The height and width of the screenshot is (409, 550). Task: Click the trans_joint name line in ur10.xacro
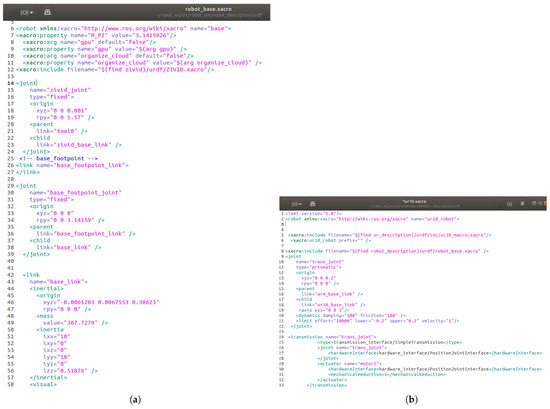[320, 262]
